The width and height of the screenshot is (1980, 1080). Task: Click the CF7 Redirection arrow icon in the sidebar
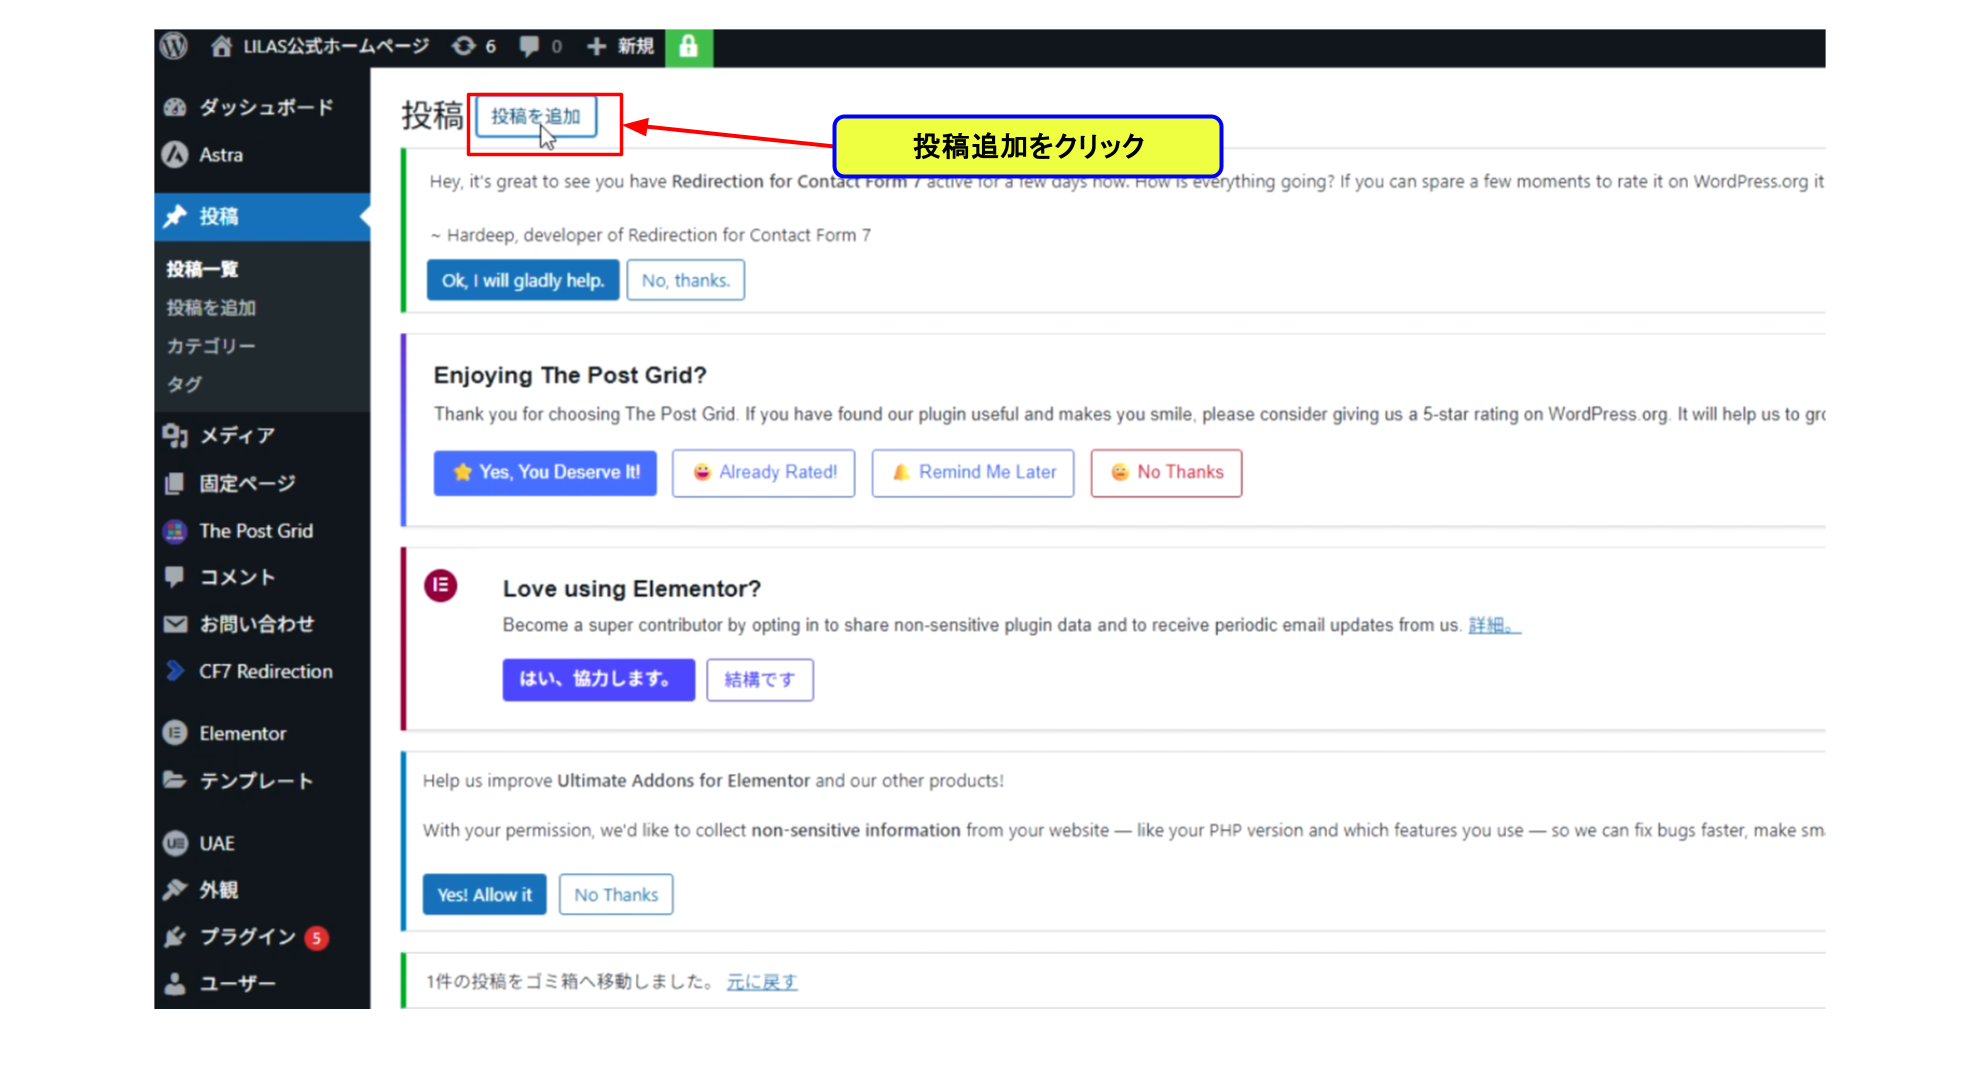(175, 671)
